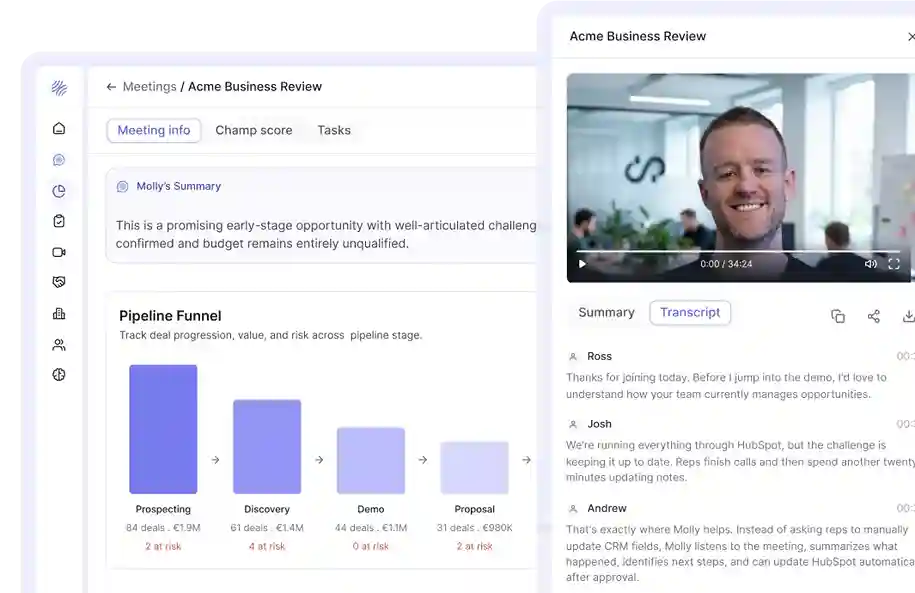Viewport: 915px width, 593px height.
Task: Switch to the Tasks tab
Action: tap(334, 130)
